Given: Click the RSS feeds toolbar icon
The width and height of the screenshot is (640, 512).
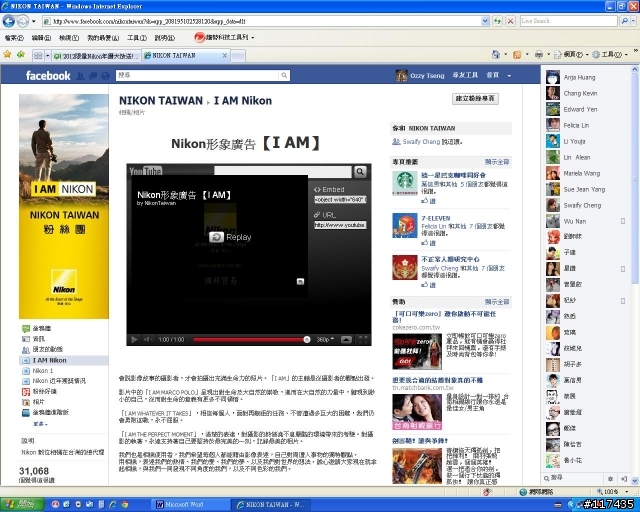Looking at the screenshot, I should (517, 54).
